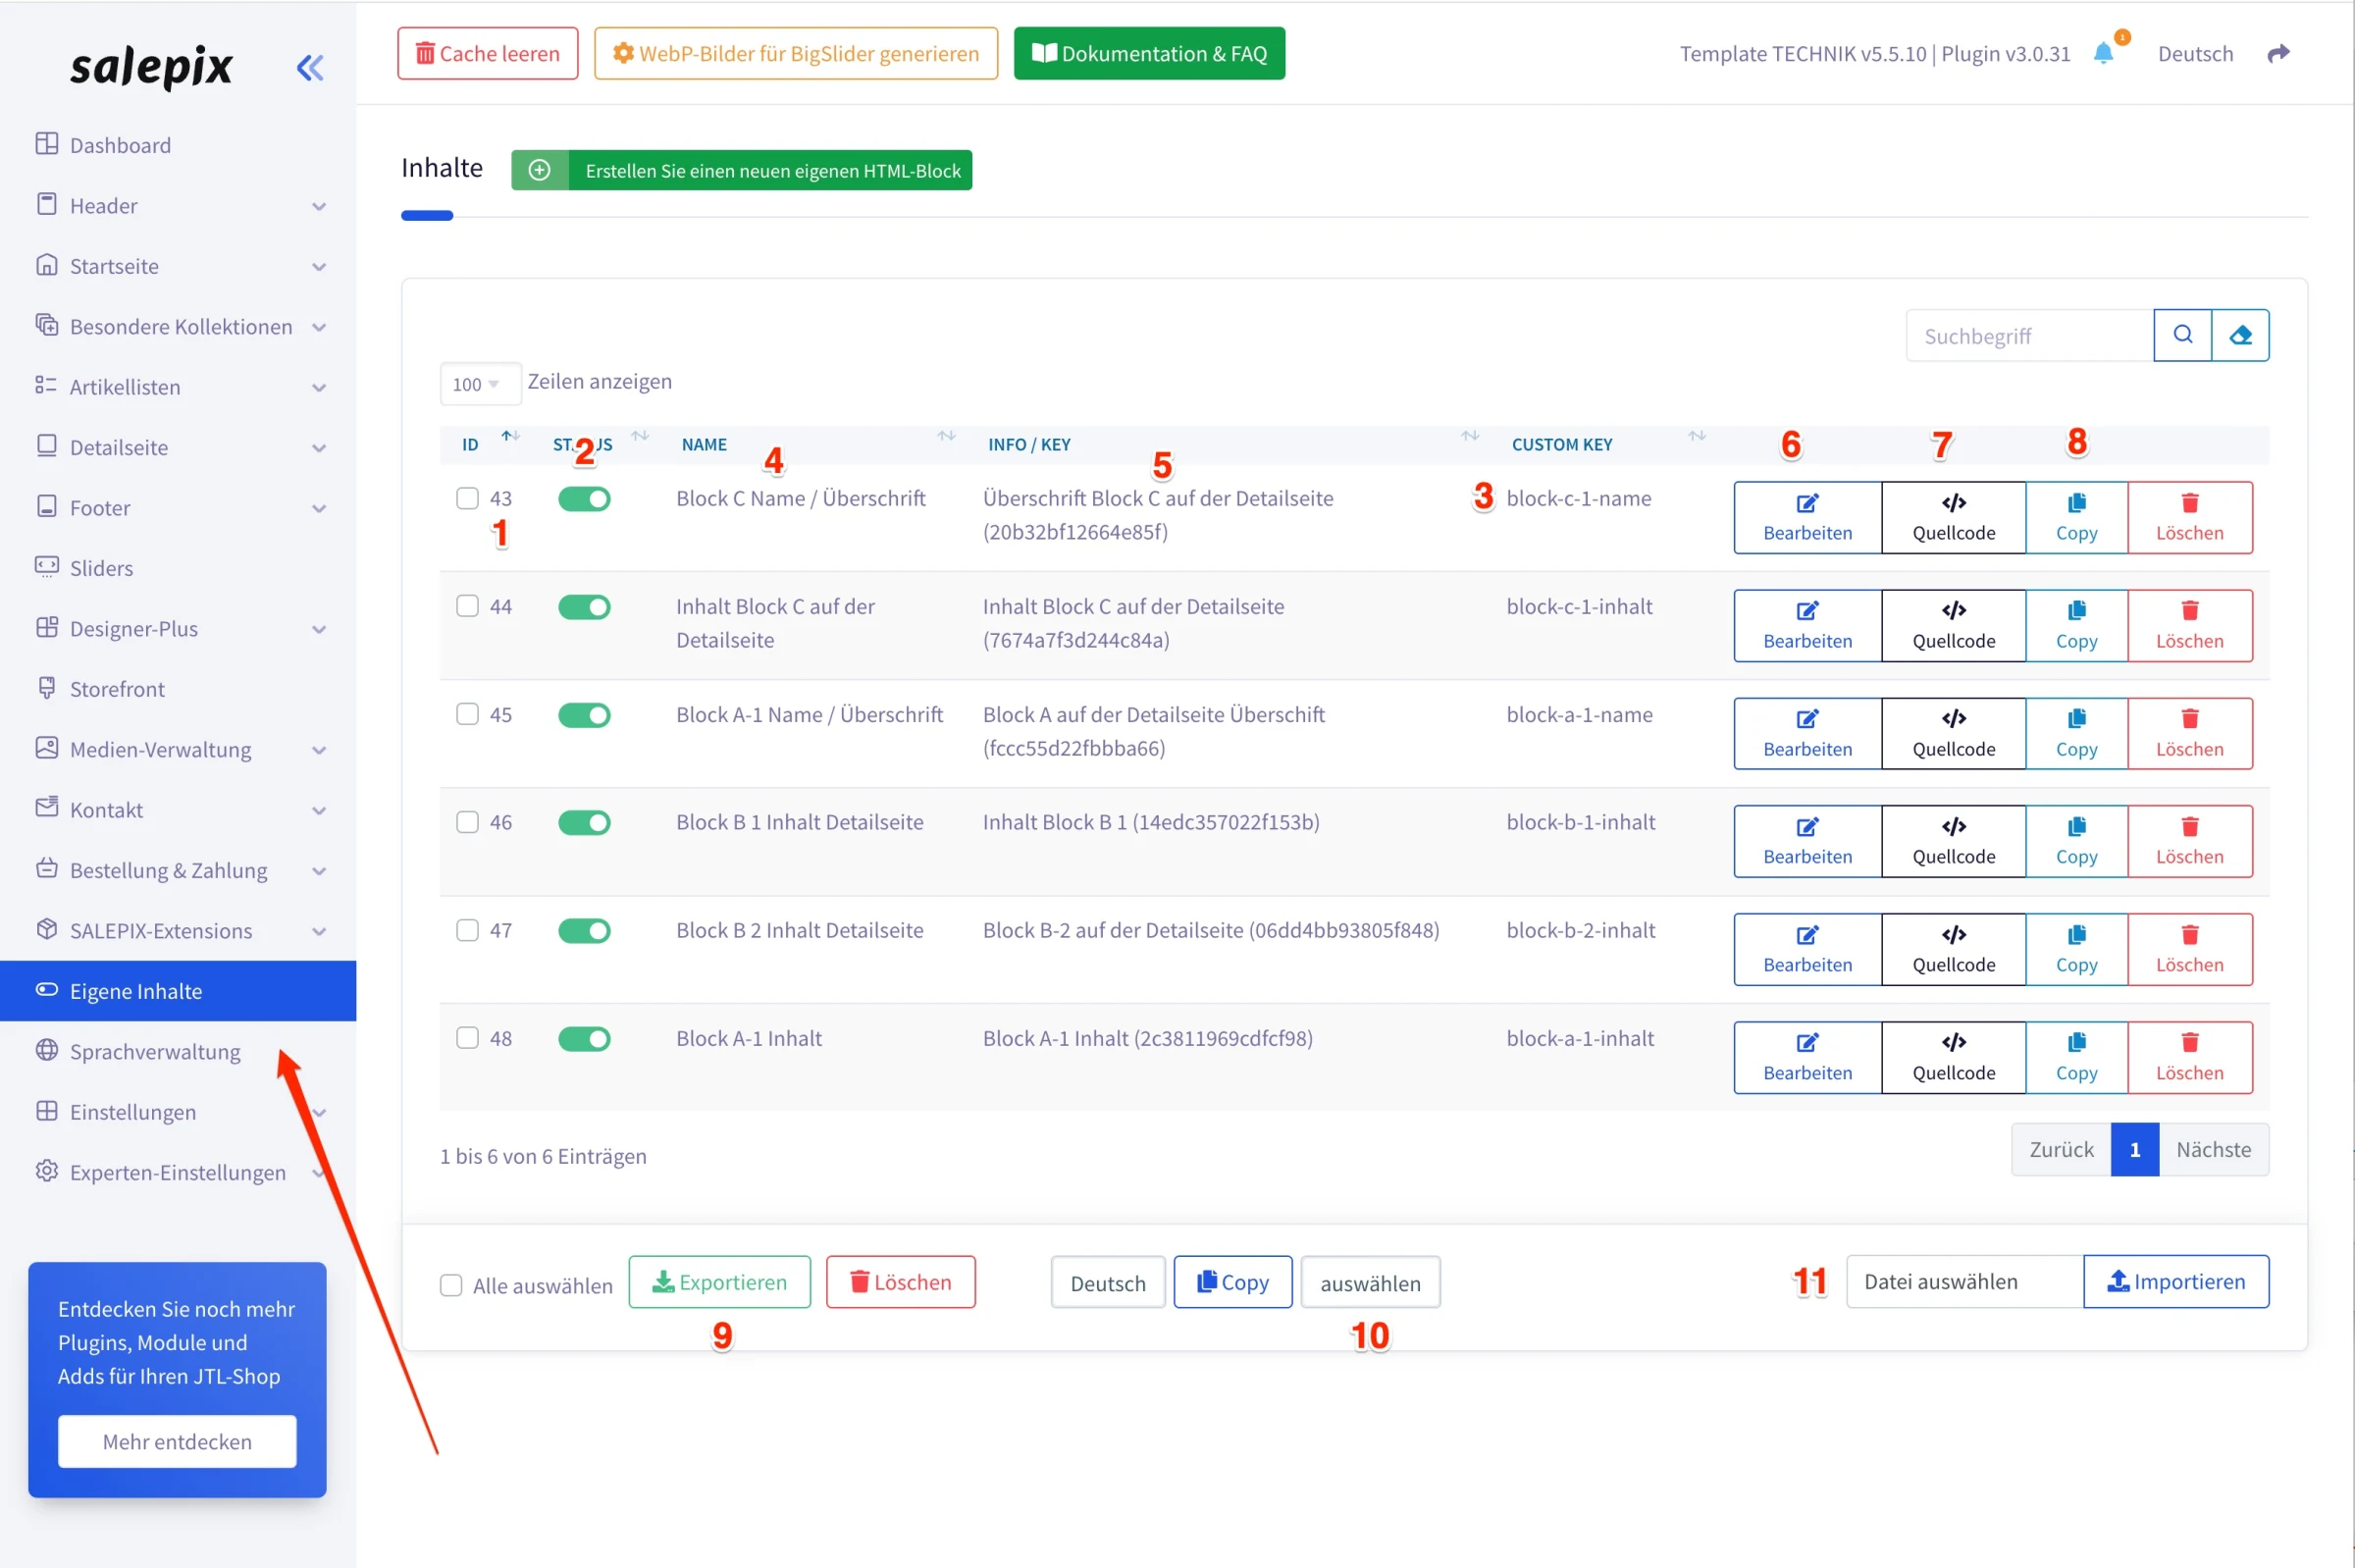Go to Nächste page
This screenshot has width=2355, height=1568.
(2214, 1150)
